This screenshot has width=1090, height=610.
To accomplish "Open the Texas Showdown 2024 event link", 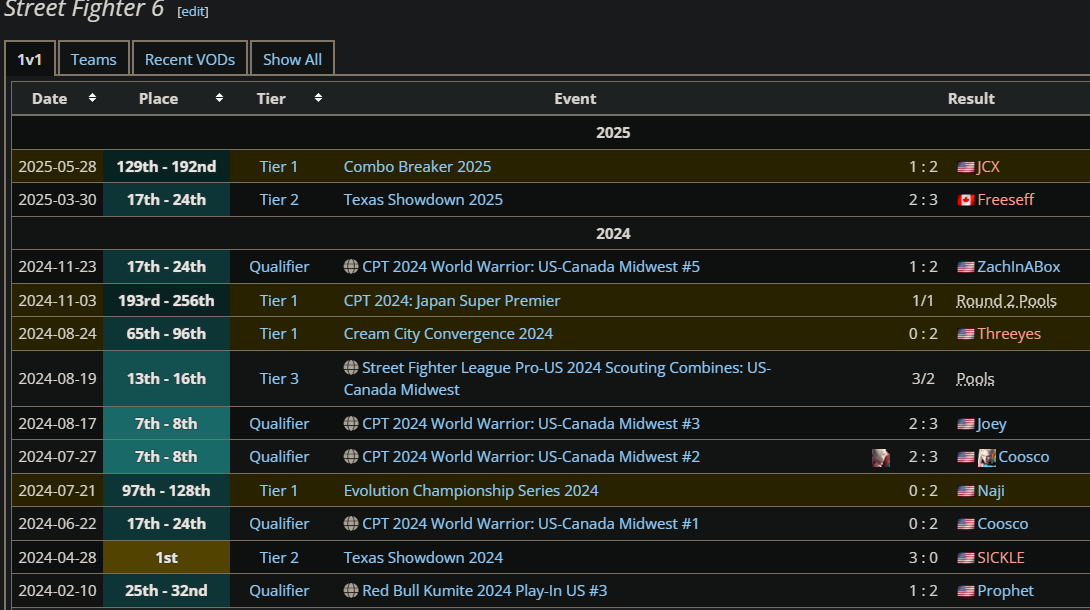I will pyautogui.click(x=423, y=558).
